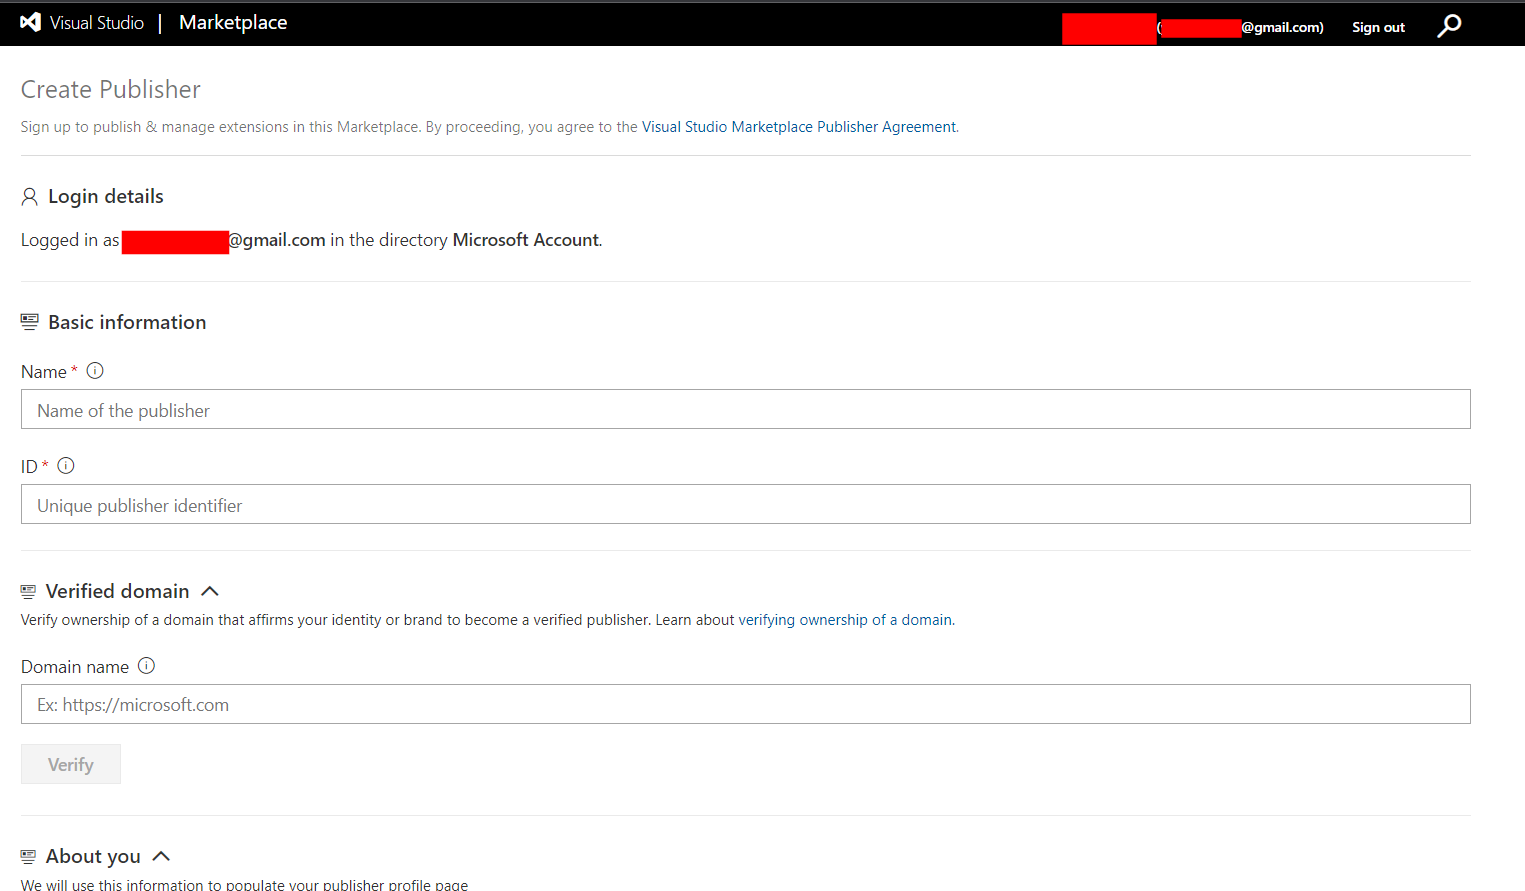Open the search magnifier icon
The height and width of the screenshot is (891, 1525).
click(1449, 26)
